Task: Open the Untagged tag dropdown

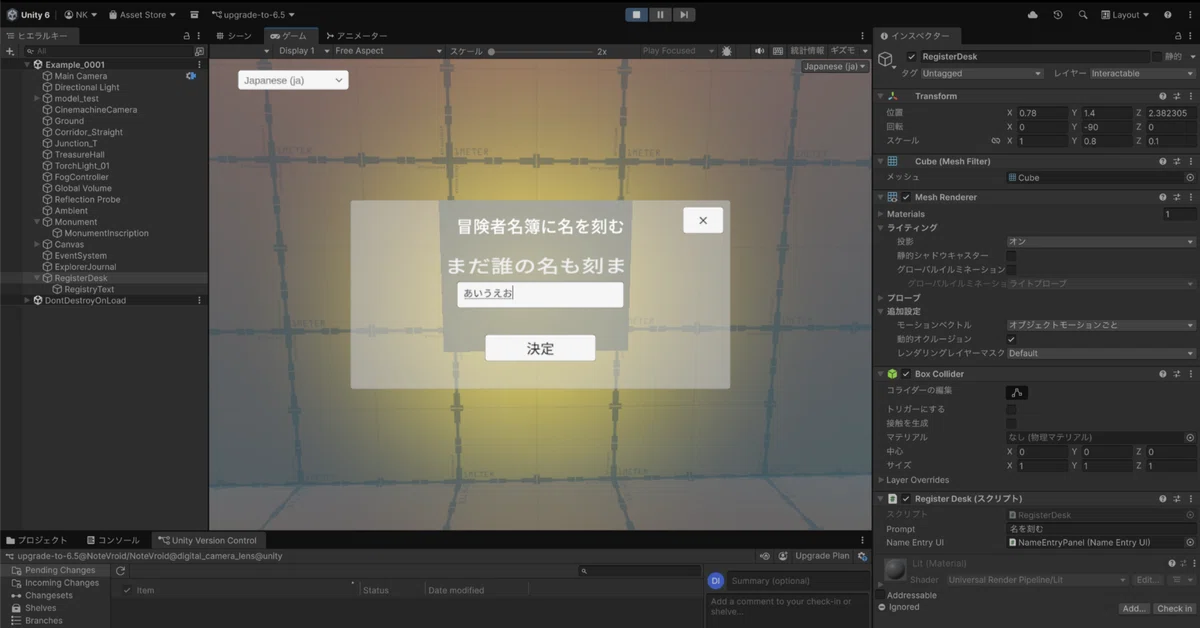Action: [982, 73]
